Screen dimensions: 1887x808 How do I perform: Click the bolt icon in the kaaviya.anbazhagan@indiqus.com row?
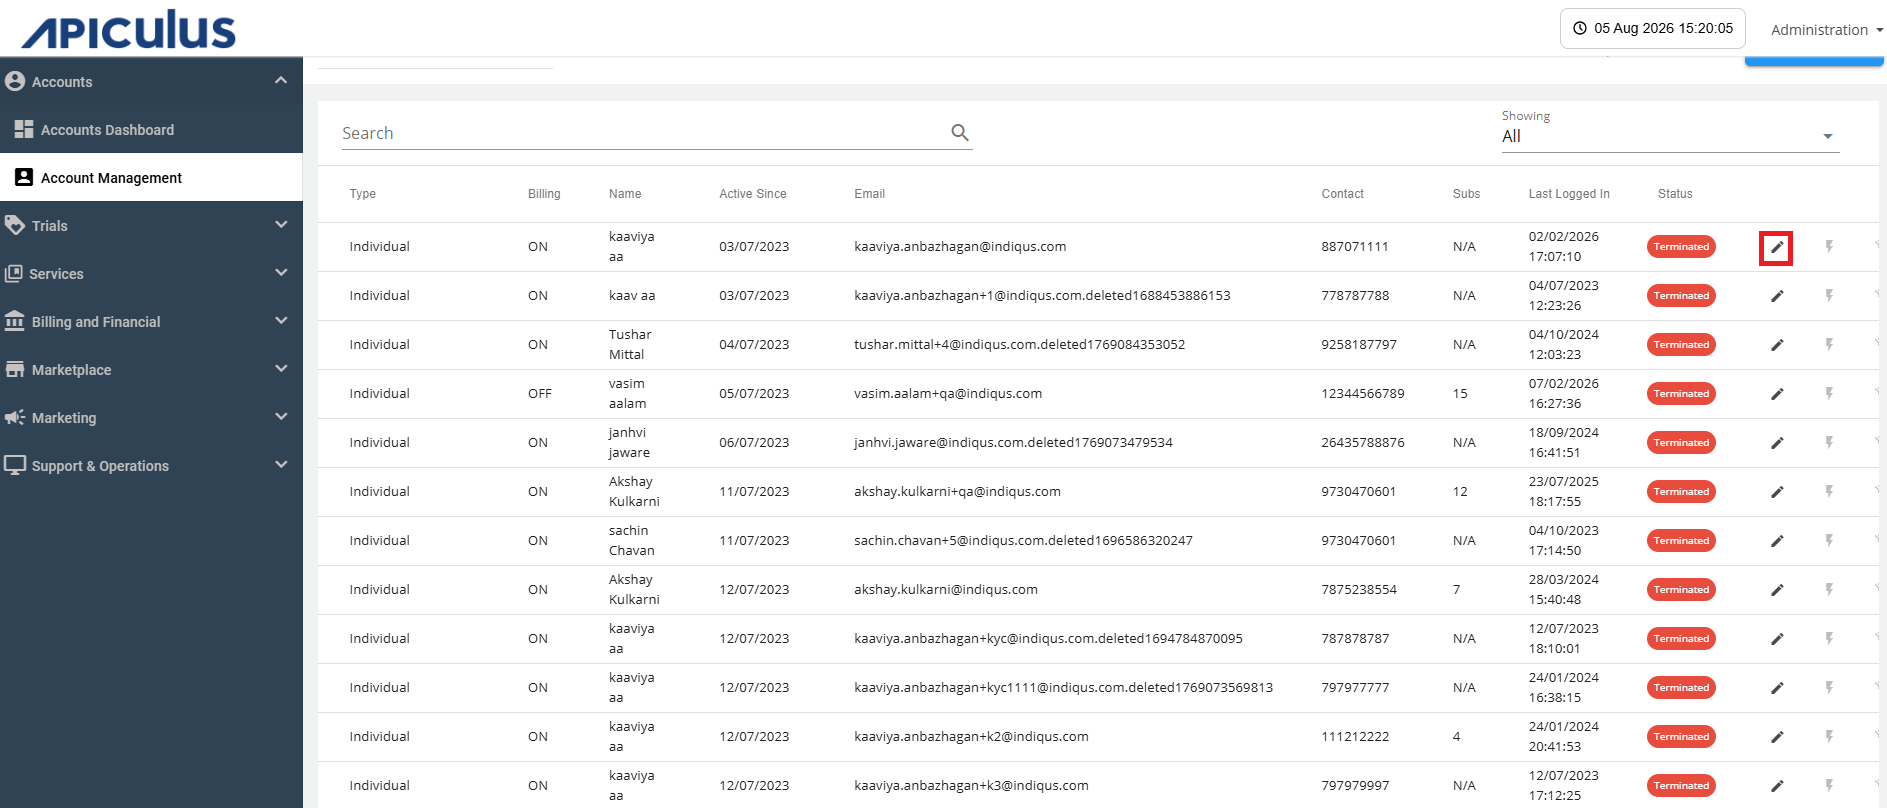point(1829,247)
